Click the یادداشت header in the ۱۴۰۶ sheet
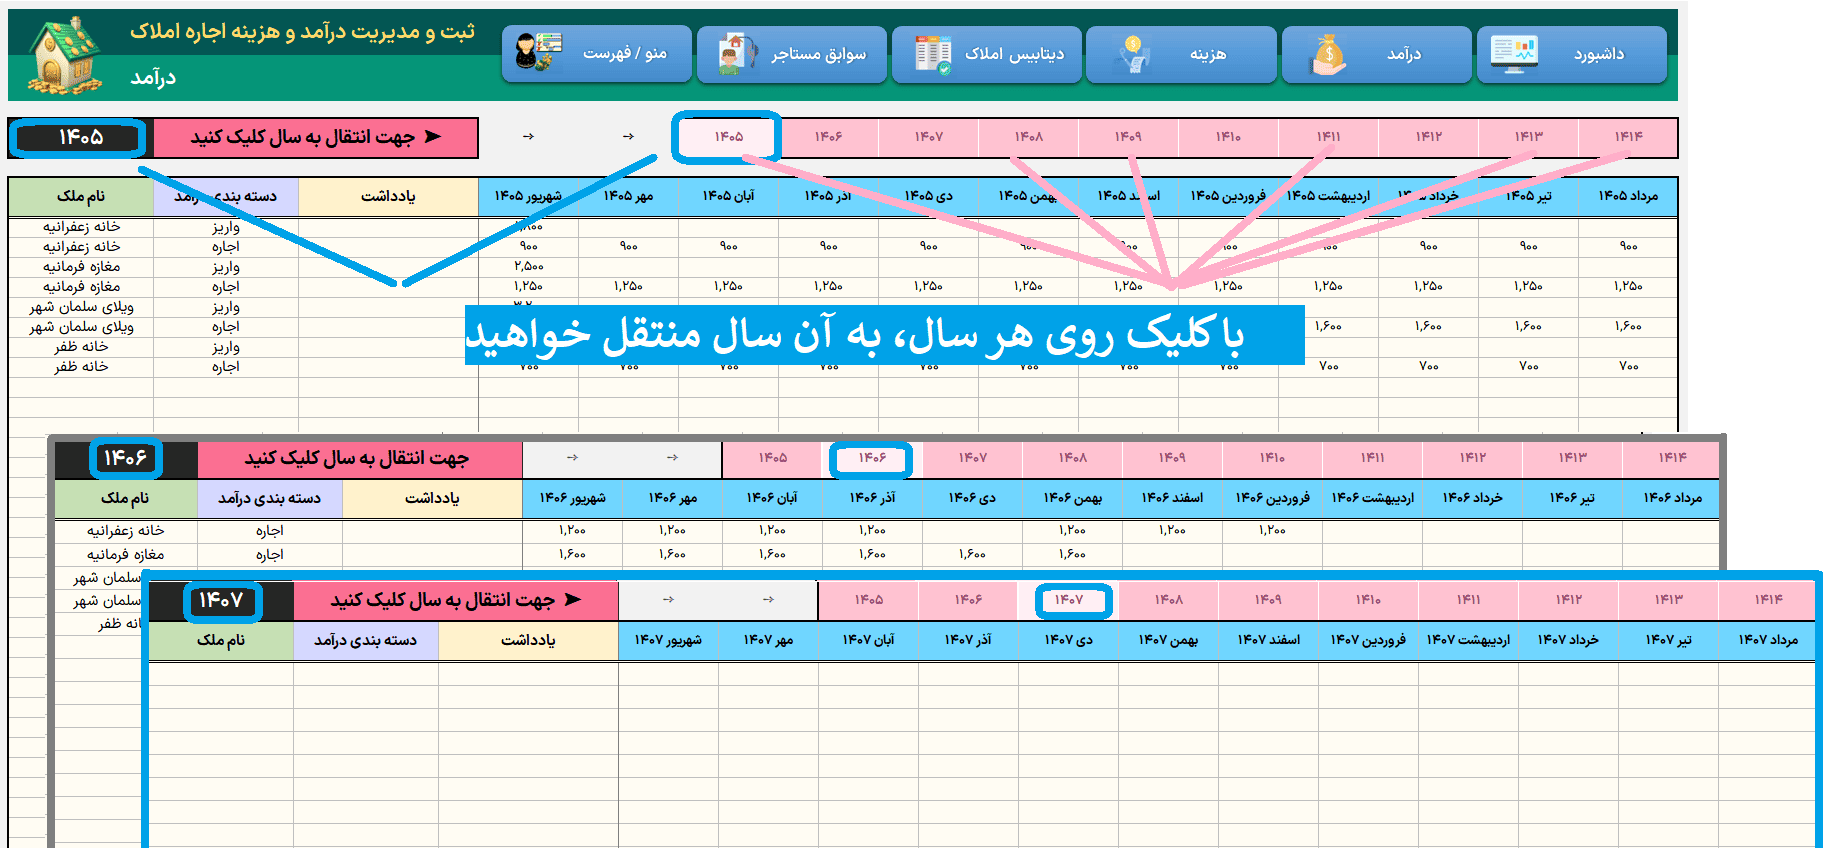The height and width of the screenshot is (848, 1830). [432, 498]
